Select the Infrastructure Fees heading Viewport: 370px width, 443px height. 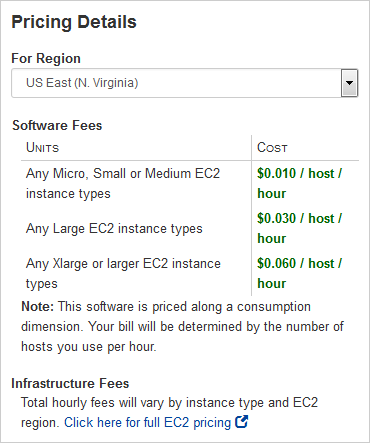(70, 383)
